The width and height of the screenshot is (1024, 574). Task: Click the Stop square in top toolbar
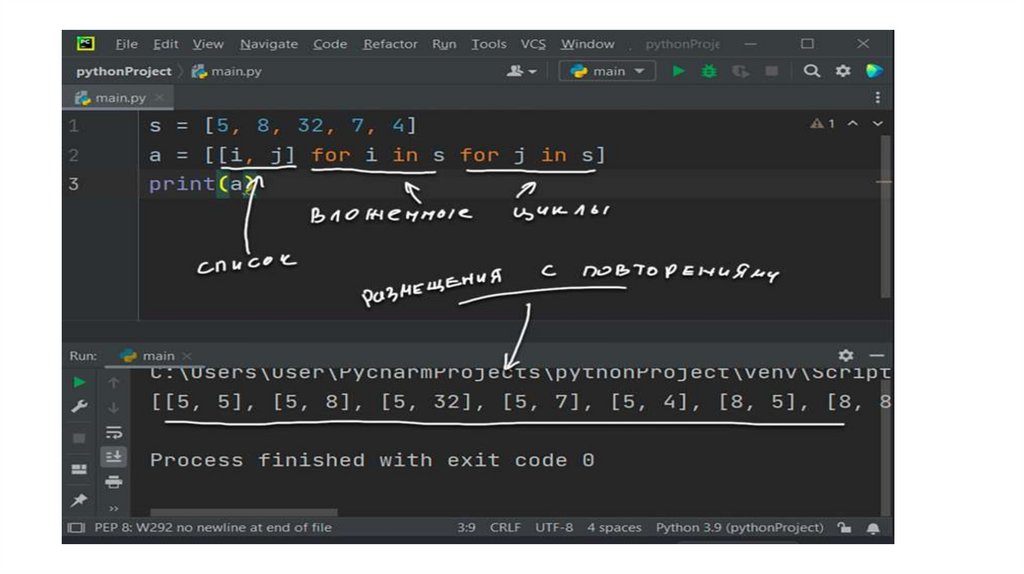(772, 71)
